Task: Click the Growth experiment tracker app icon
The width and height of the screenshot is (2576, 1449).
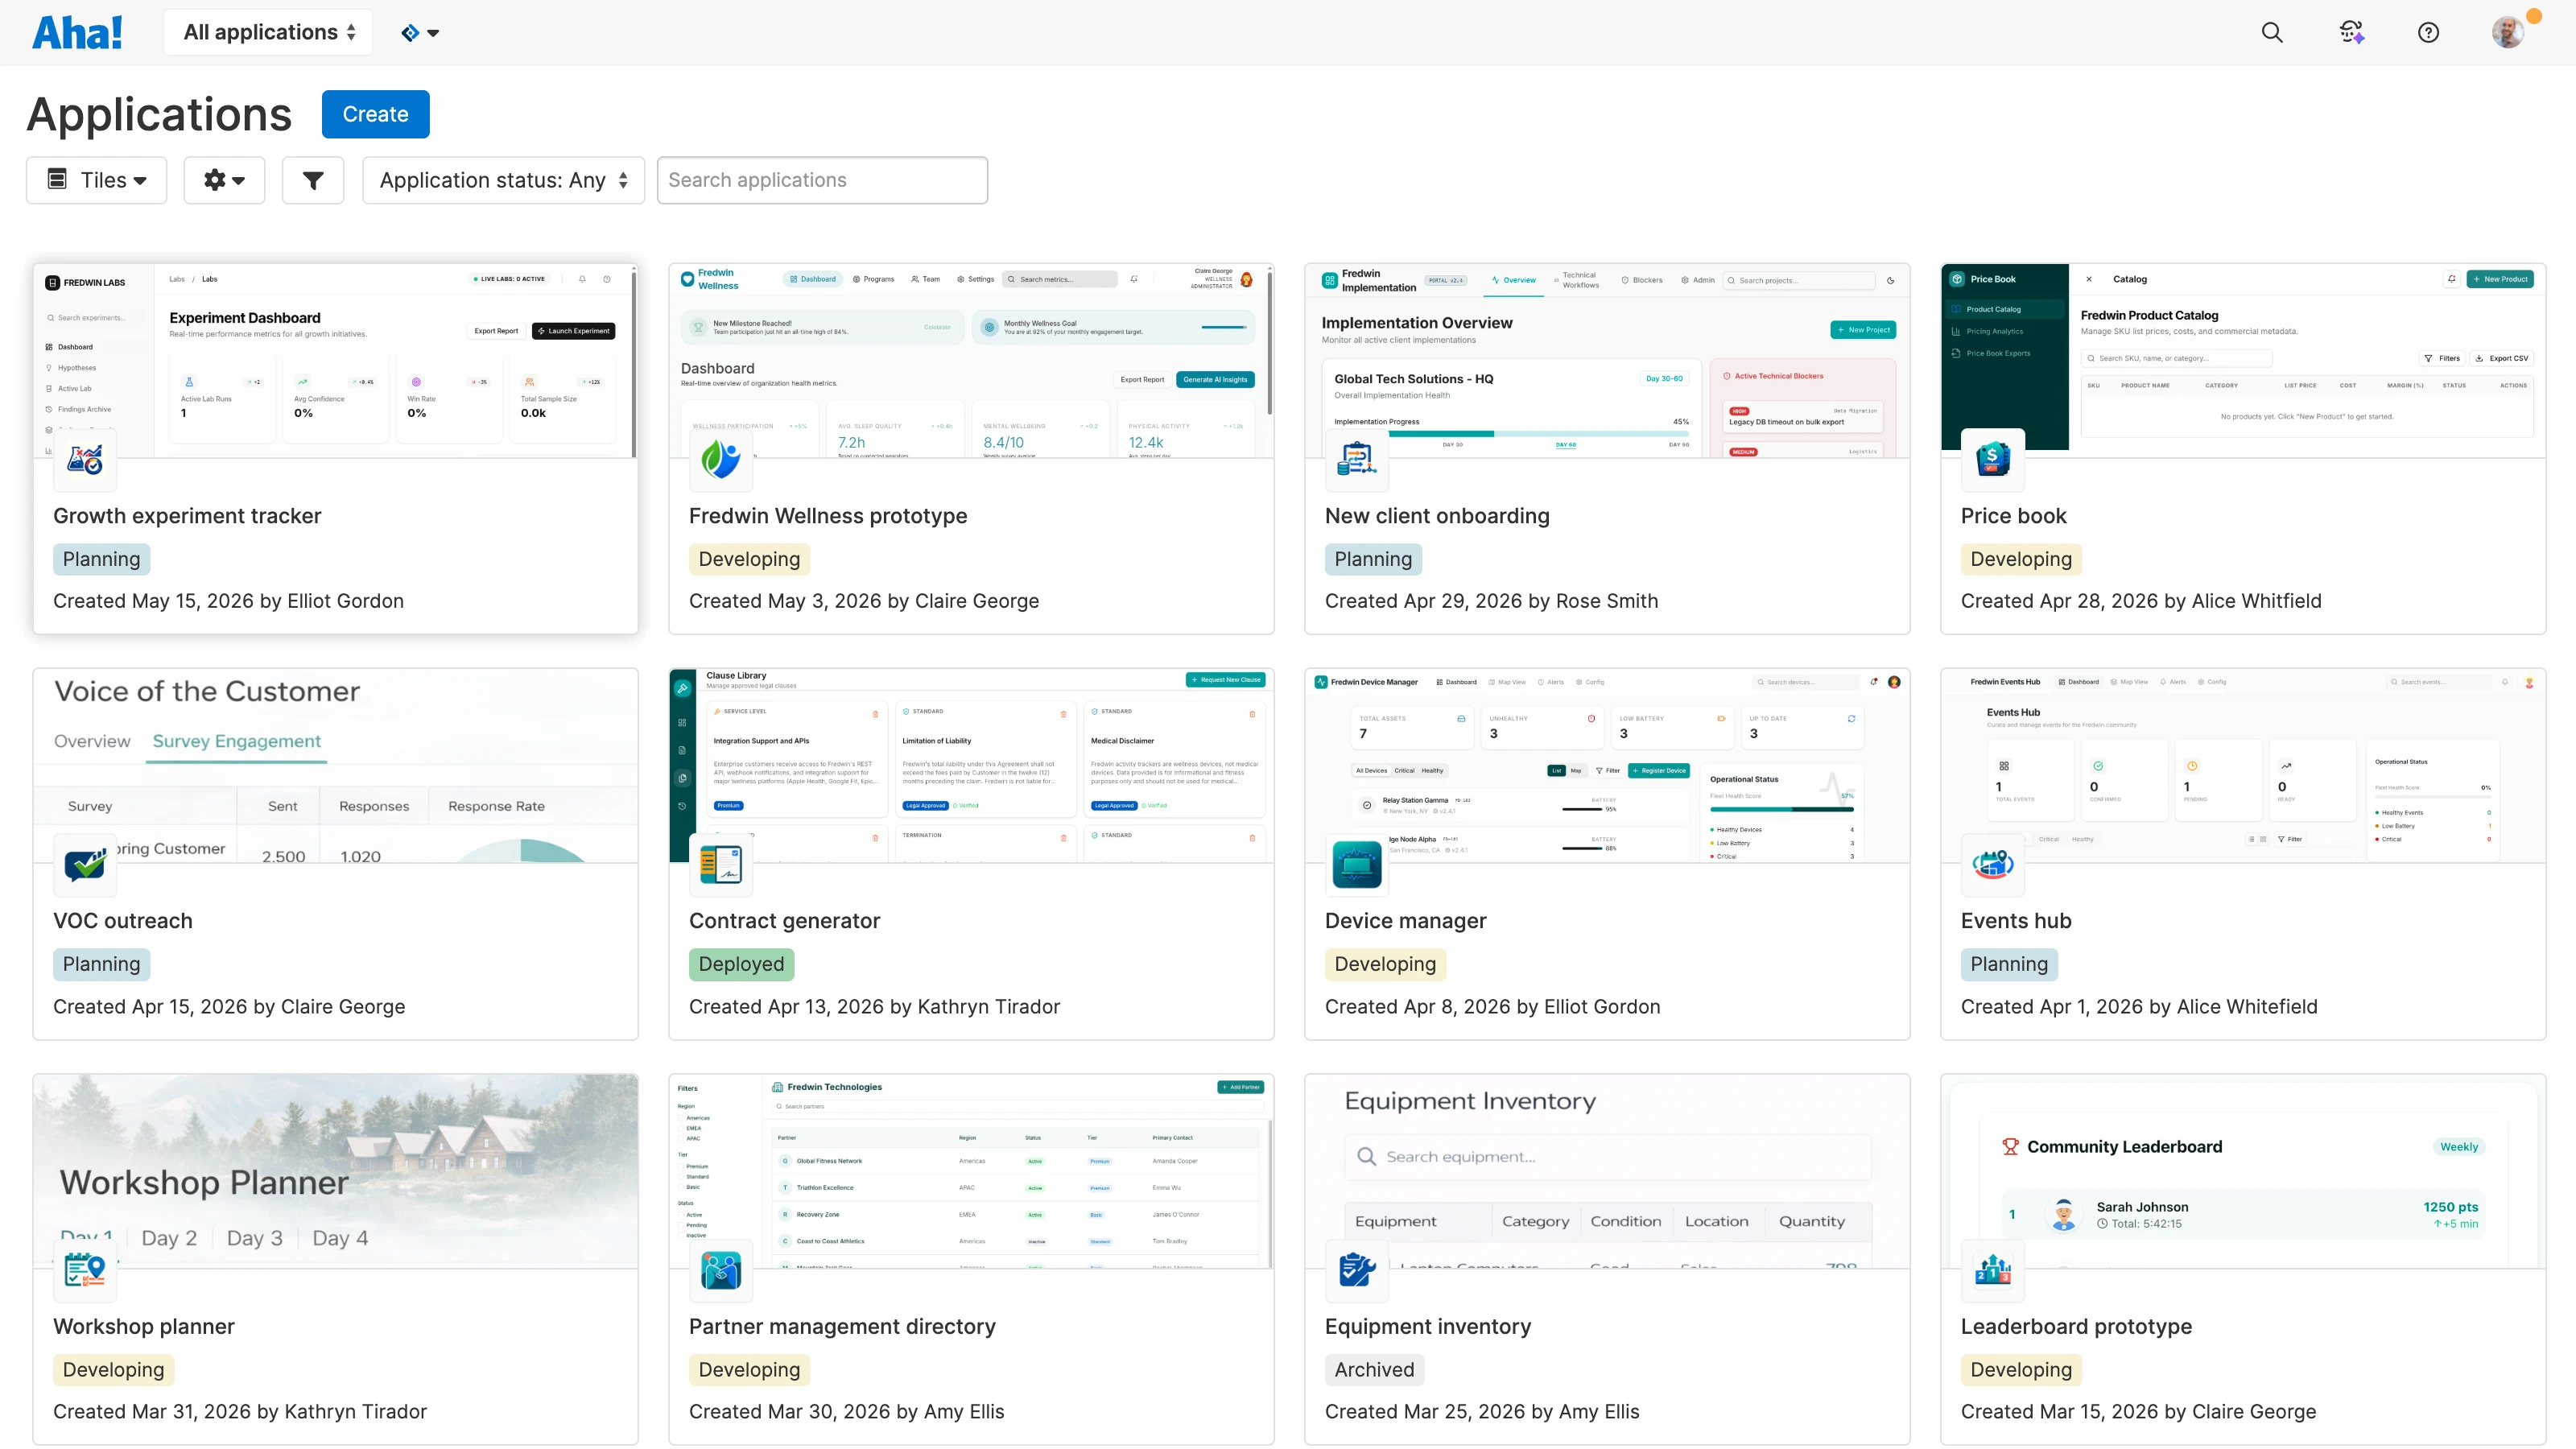Action: (85, 460)
